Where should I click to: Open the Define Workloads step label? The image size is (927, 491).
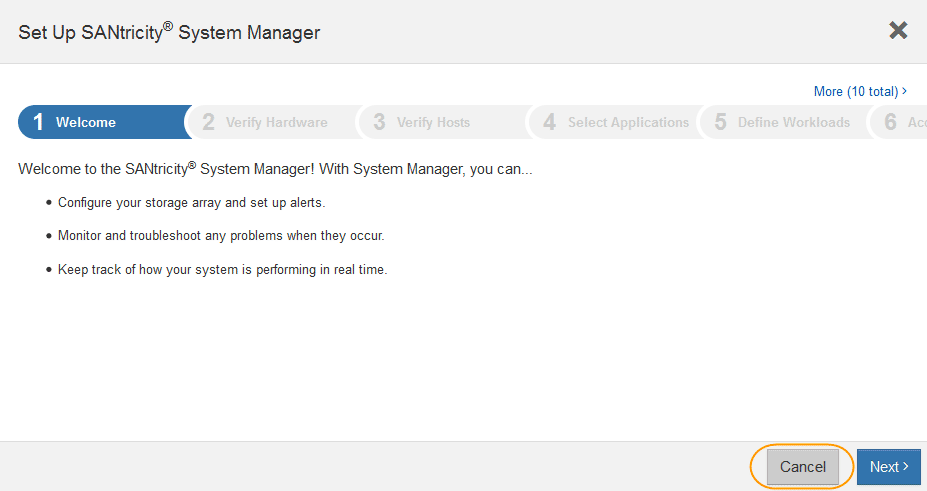(794, 122)
